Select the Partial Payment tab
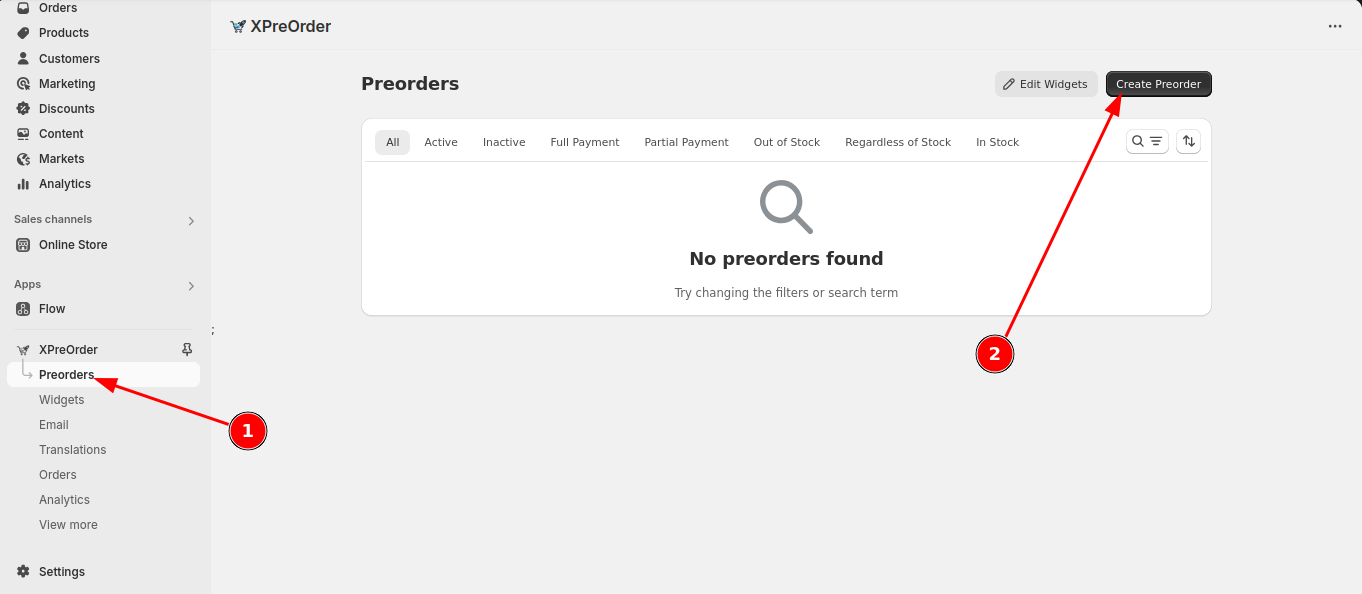This screenshot has height=594, width=1362. (686, 142)
